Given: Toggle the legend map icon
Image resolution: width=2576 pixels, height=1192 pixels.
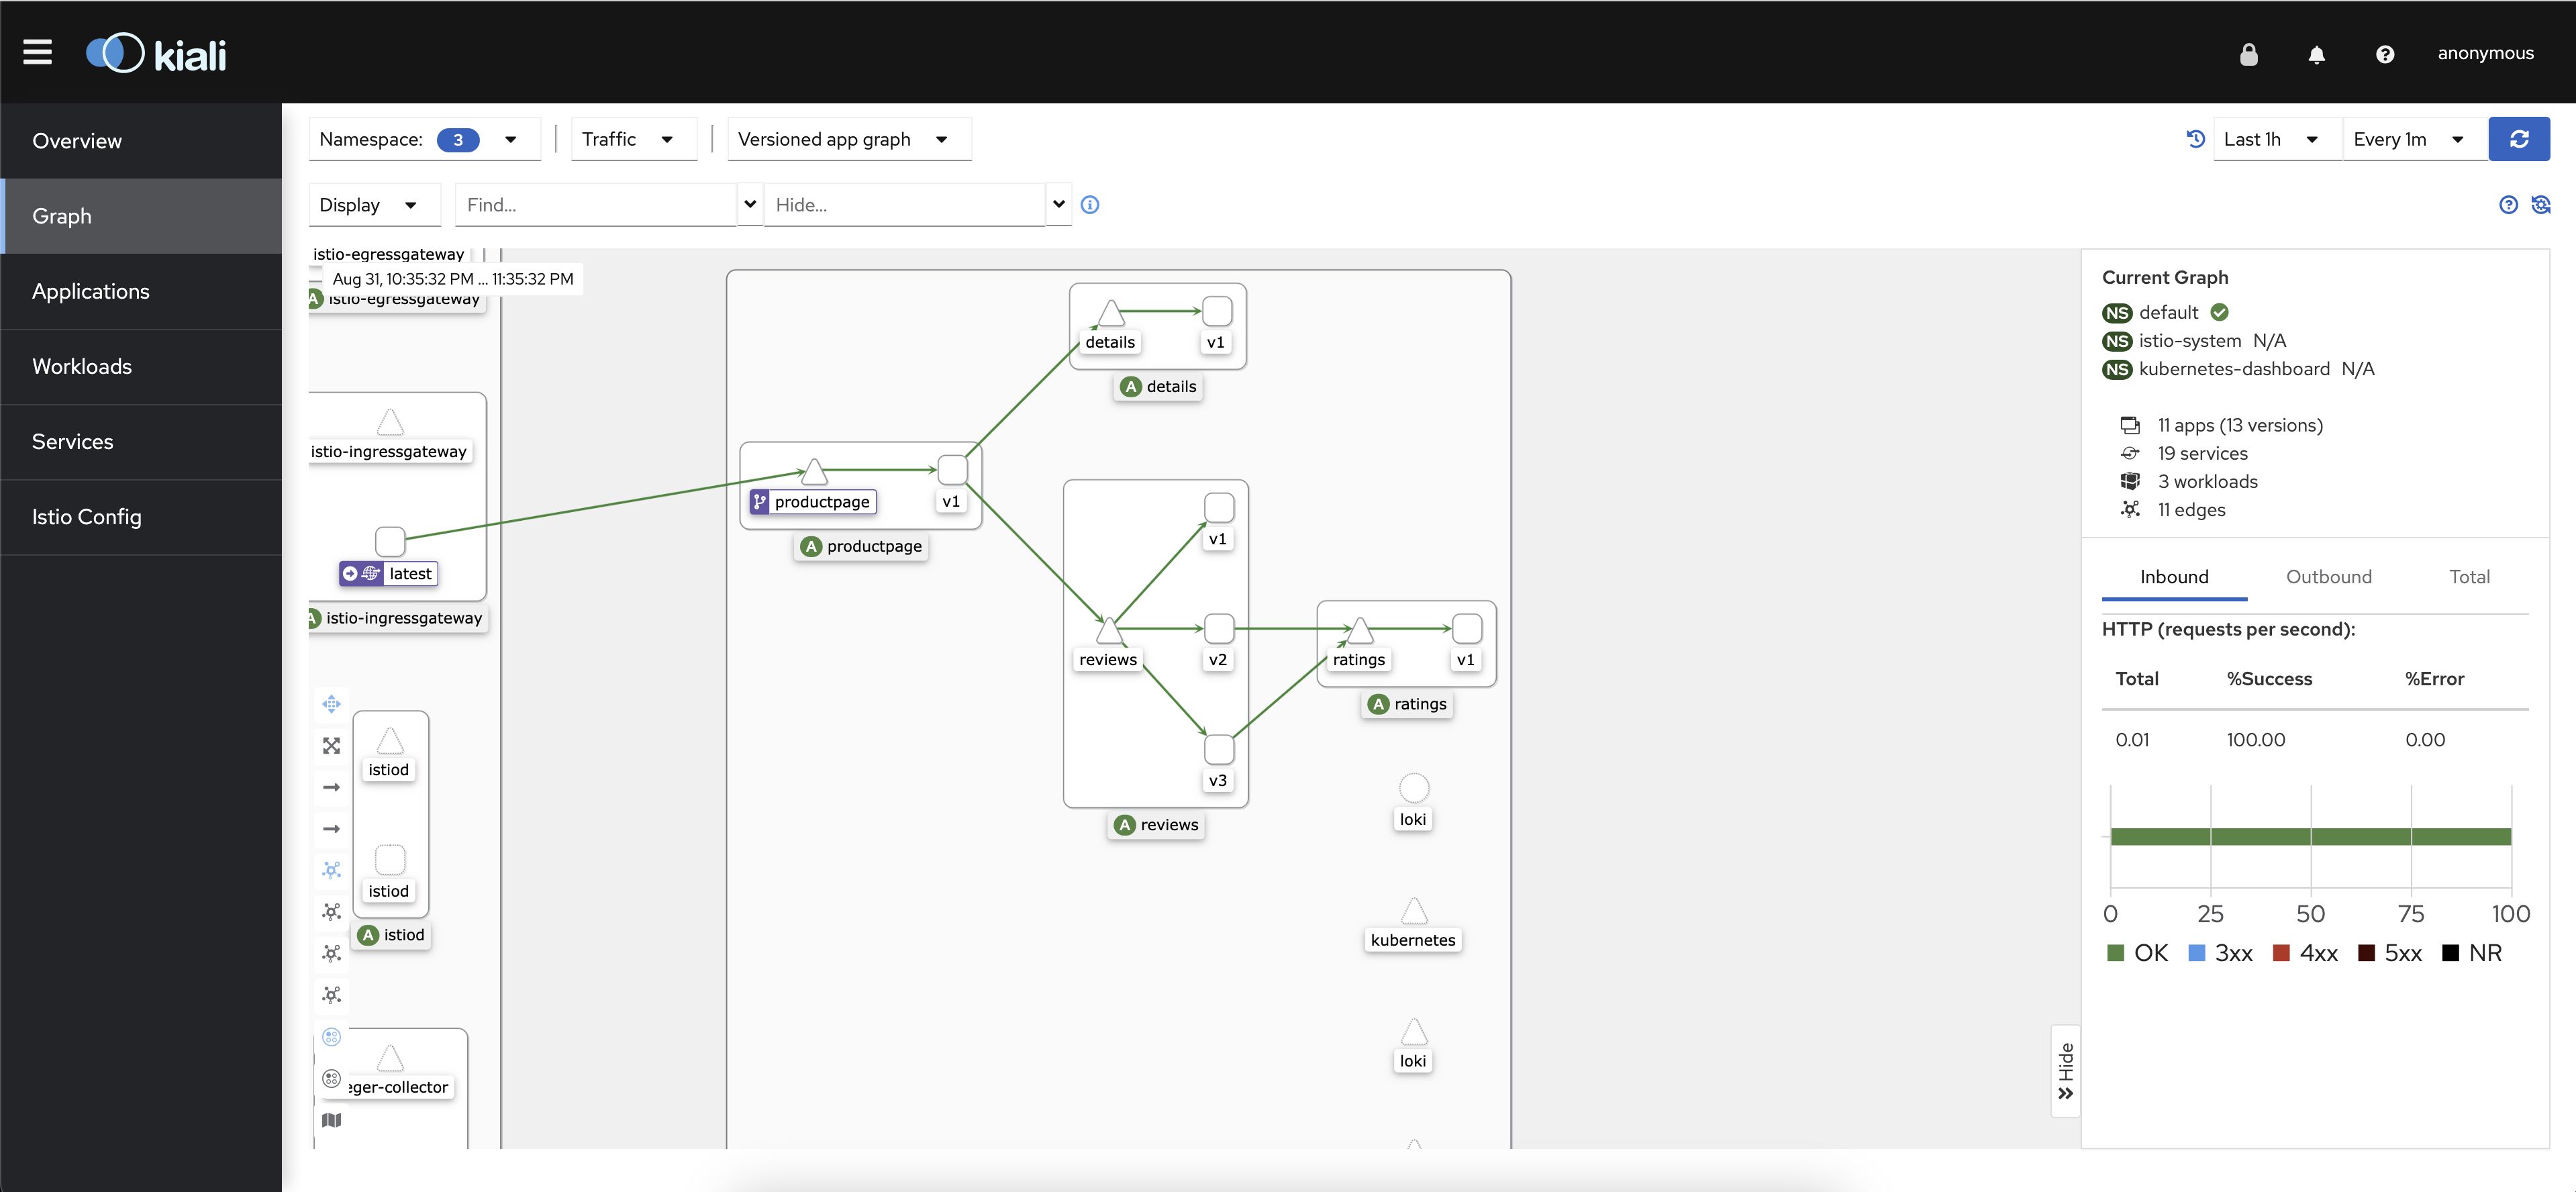Looking at the screenshot, I should (331, 1120).
